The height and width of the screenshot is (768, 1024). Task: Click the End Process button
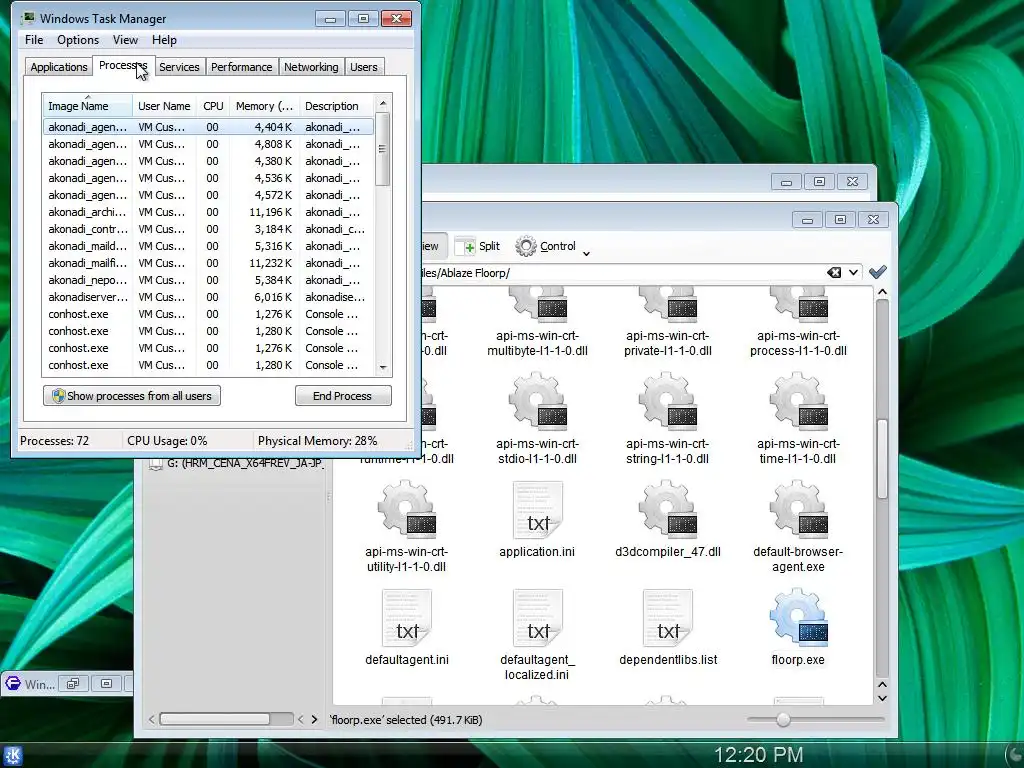tap(343, 396)
